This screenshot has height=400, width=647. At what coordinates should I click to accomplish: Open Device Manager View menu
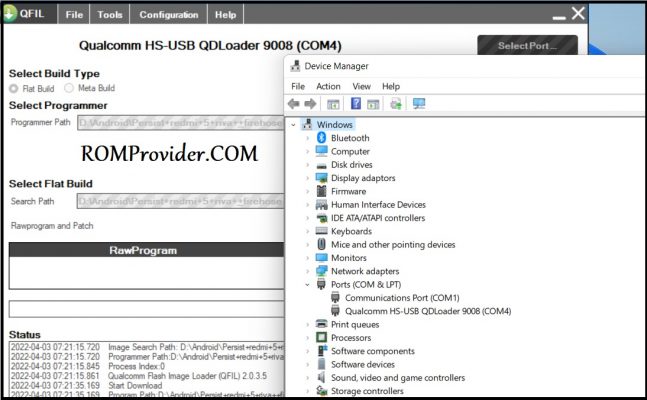click(361, 86)
